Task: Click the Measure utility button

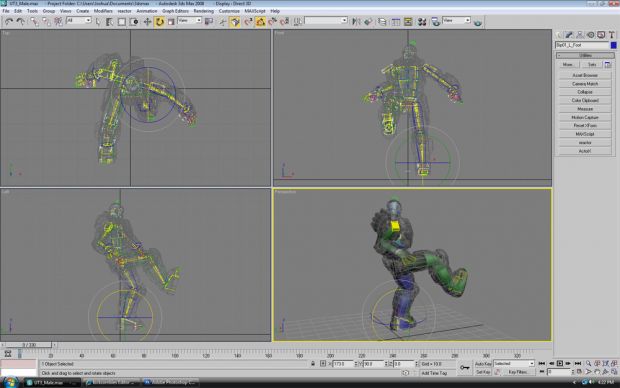Action: pyautogui.click(x=585, y=109)
